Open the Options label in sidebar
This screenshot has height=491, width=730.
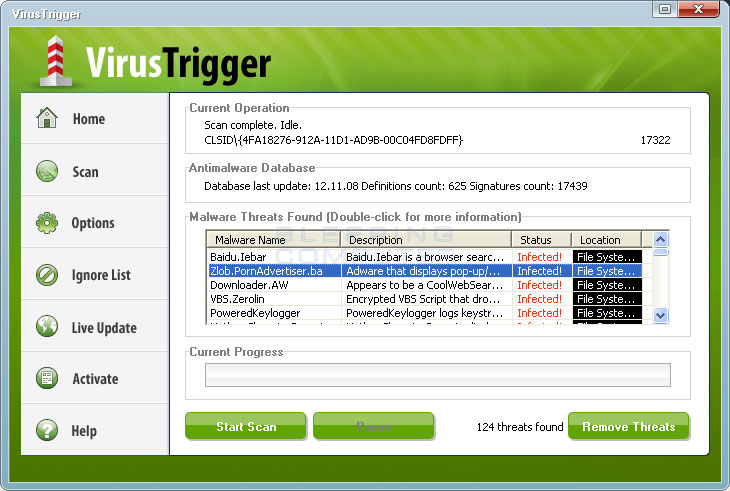[93, 223]
